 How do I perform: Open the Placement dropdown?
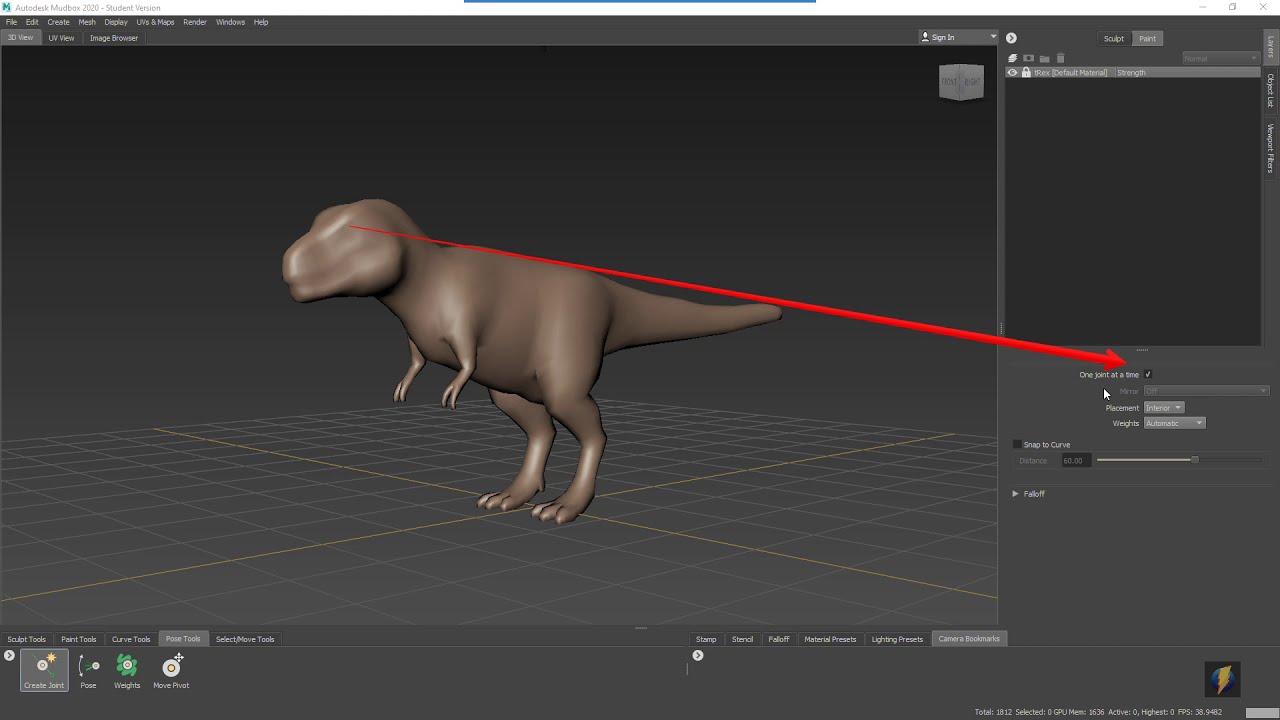(x=1164, y=408)
